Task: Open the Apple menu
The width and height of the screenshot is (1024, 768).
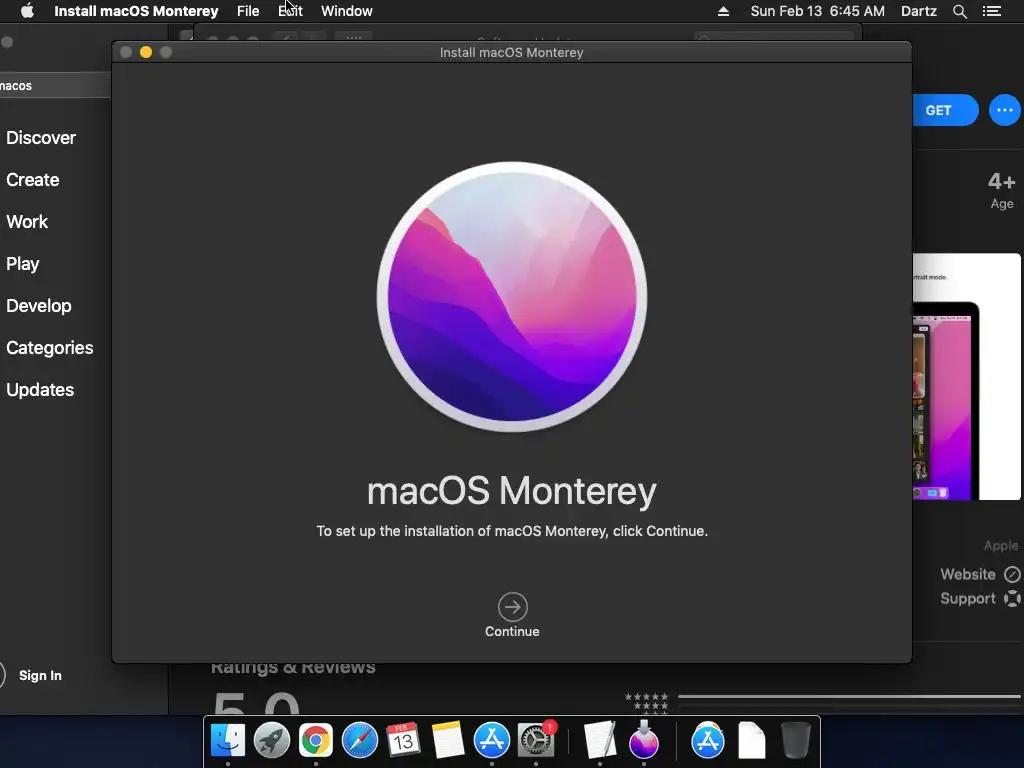Action: 27,11
